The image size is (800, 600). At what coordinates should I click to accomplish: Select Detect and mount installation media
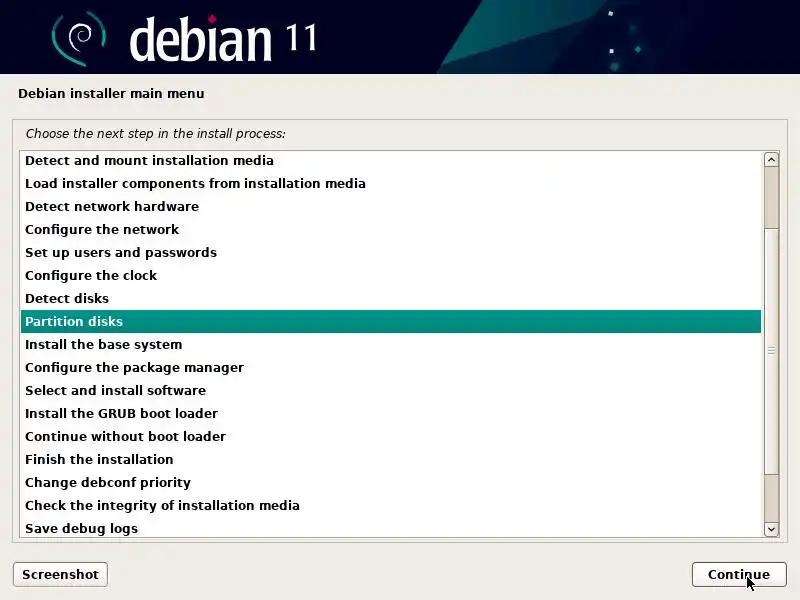(391, 160)
